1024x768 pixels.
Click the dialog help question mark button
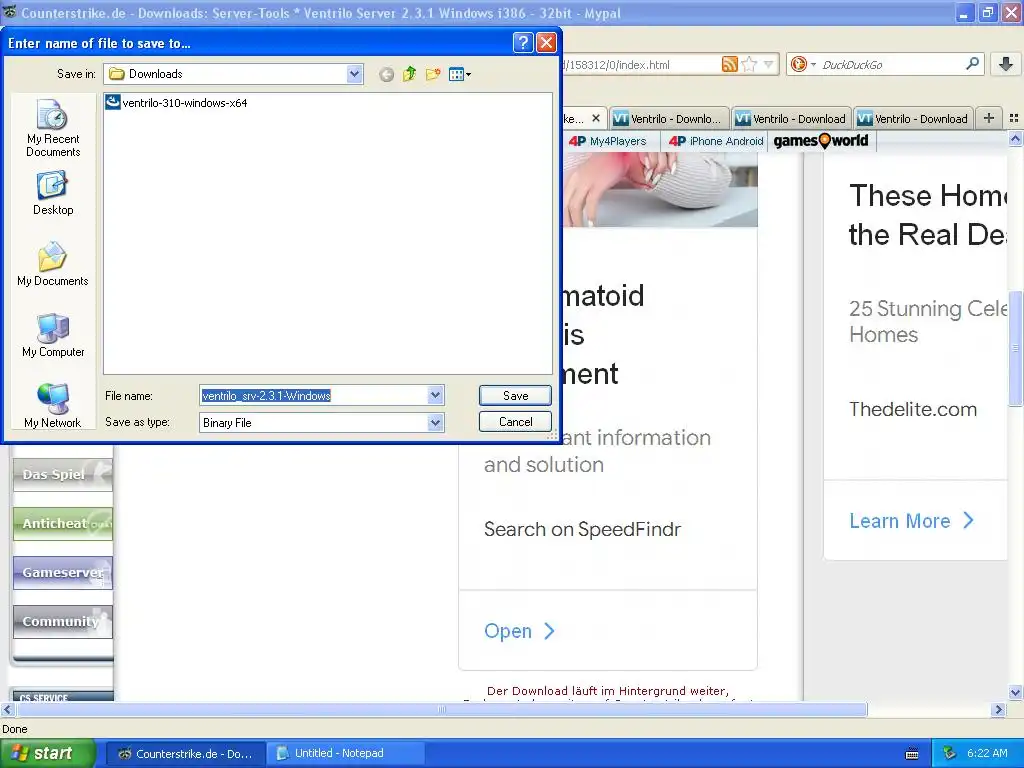point(523,42)
